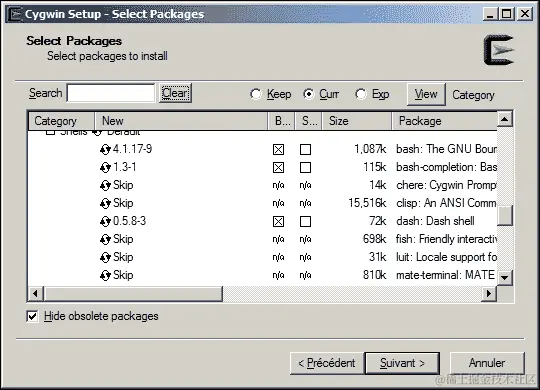Toggle source checkbox for bash-completion
Viewport: 540px width, 390px height.
coord(305,167)
